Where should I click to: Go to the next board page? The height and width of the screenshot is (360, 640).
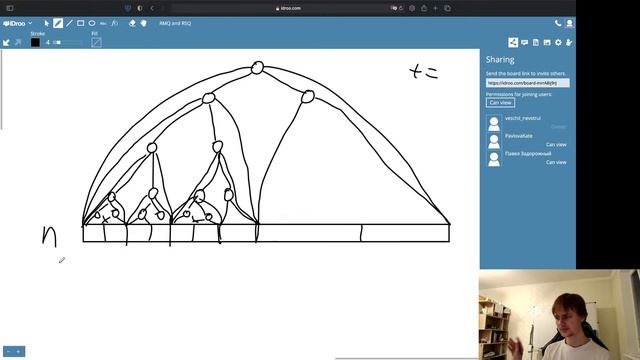19,351
